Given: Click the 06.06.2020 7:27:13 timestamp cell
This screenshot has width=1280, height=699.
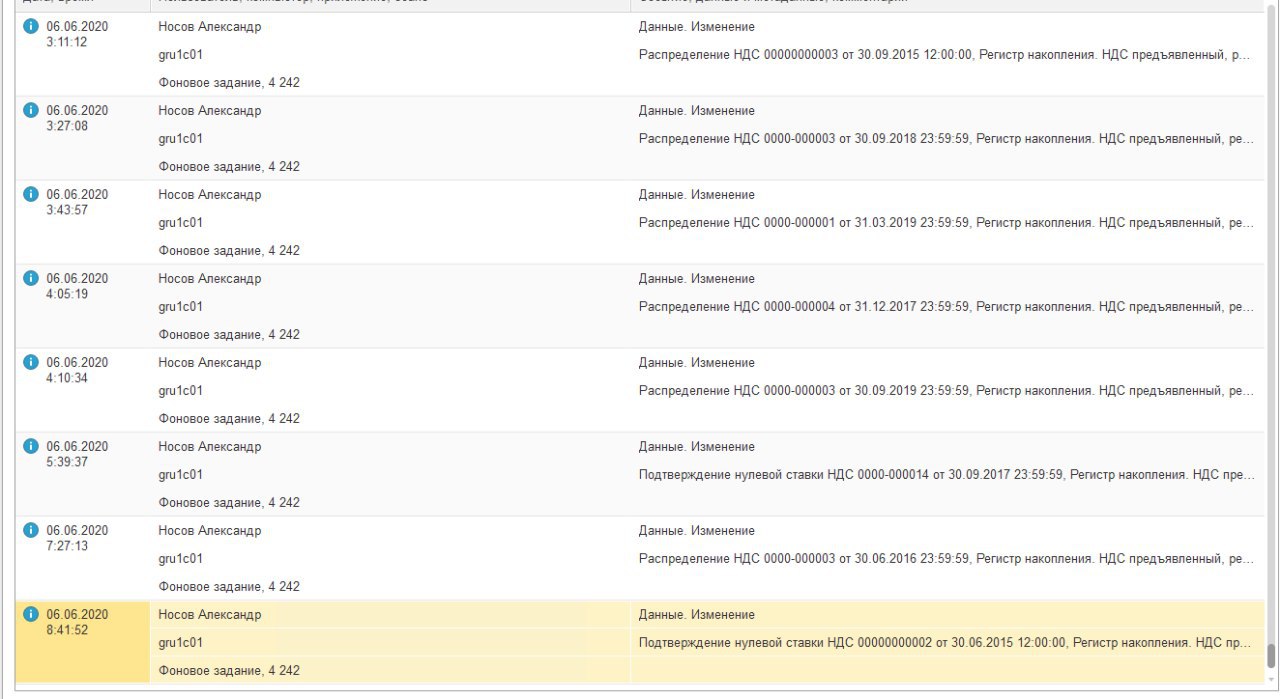Looking at the screenshot, I should (77, 538).
